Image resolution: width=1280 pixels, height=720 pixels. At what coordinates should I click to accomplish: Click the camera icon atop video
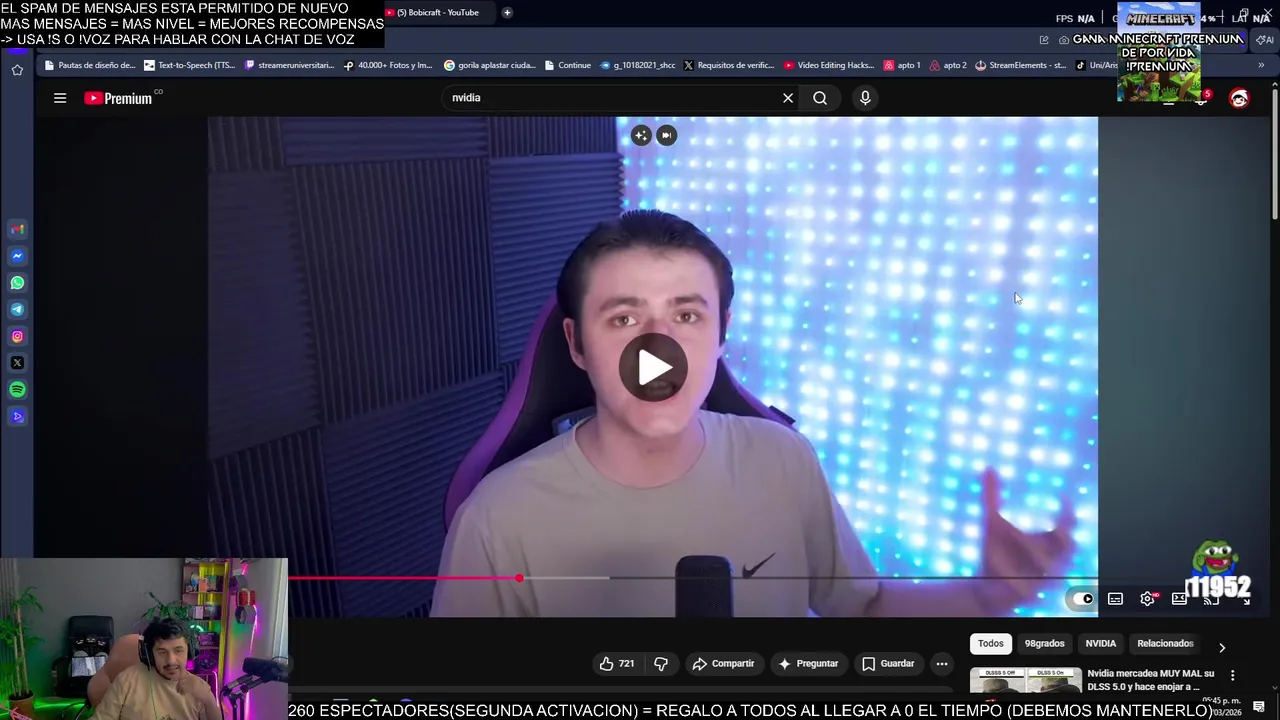(x=666, y=135)
